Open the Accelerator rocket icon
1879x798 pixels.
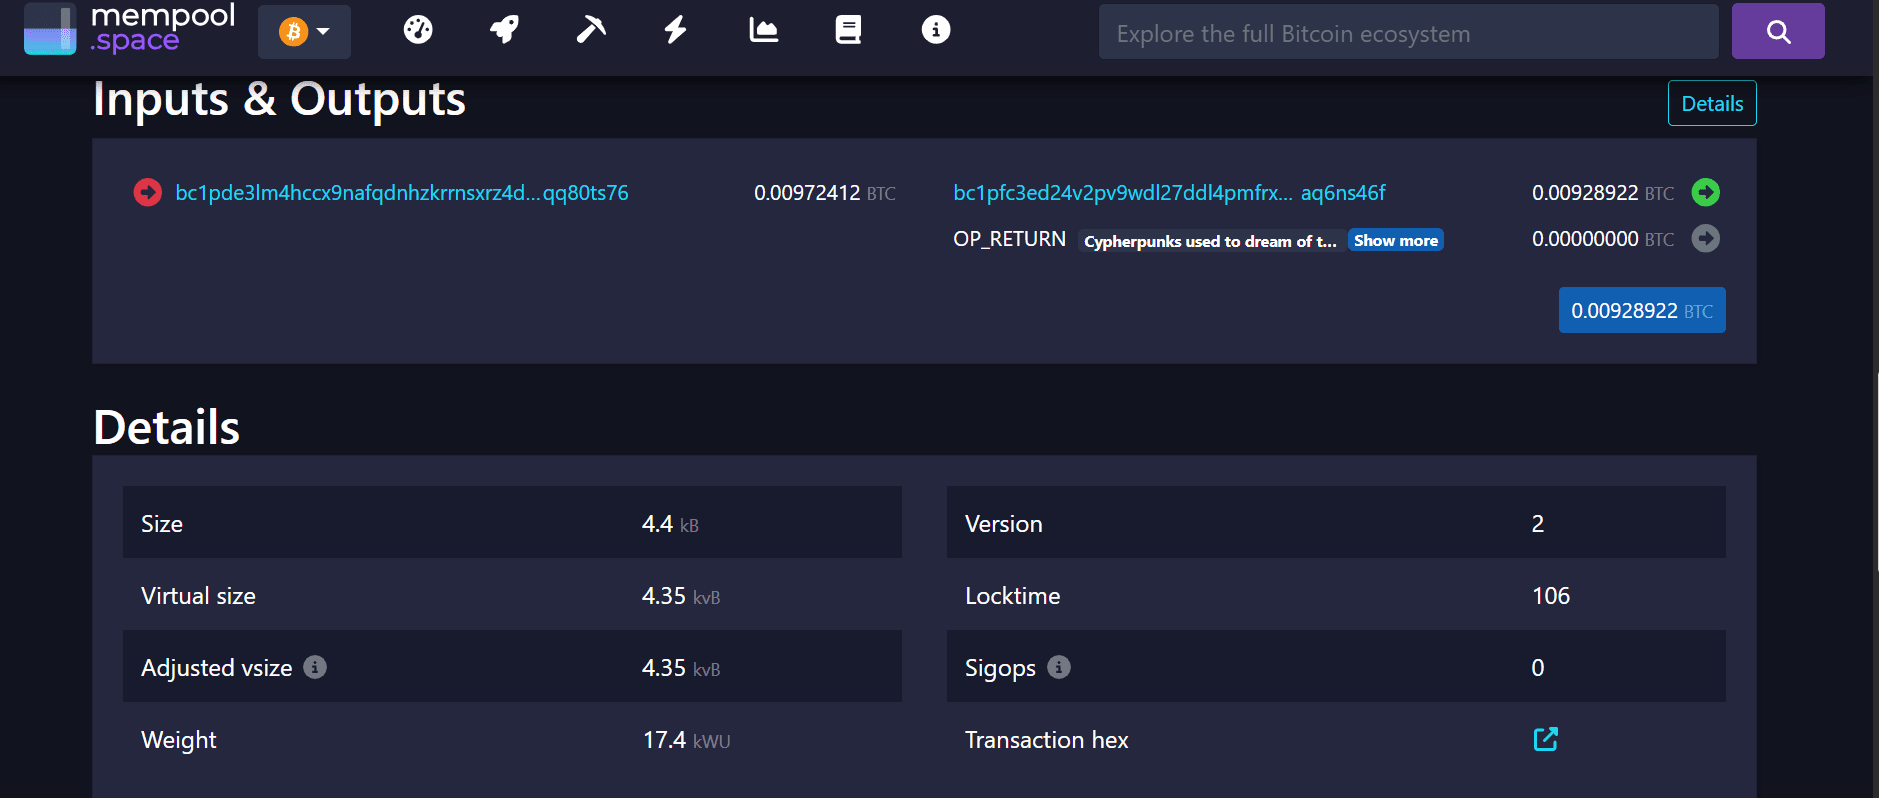[x=504, y=30]
